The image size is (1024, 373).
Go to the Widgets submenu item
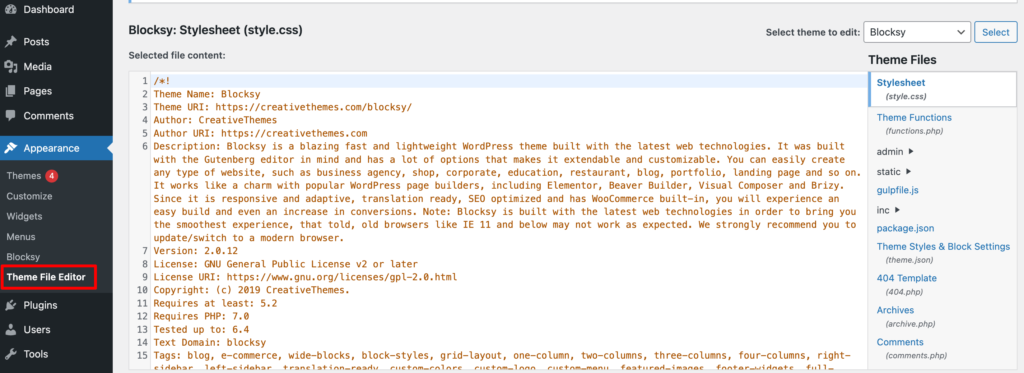click(25, 216)
